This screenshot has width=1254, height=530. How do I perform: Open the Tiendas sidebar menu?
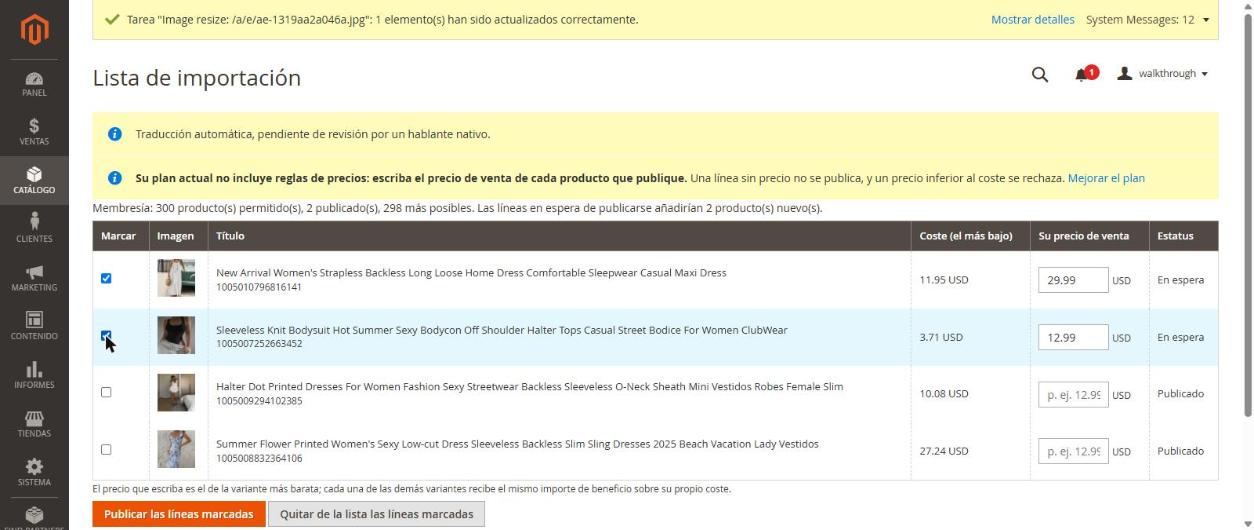click(34, 422)
